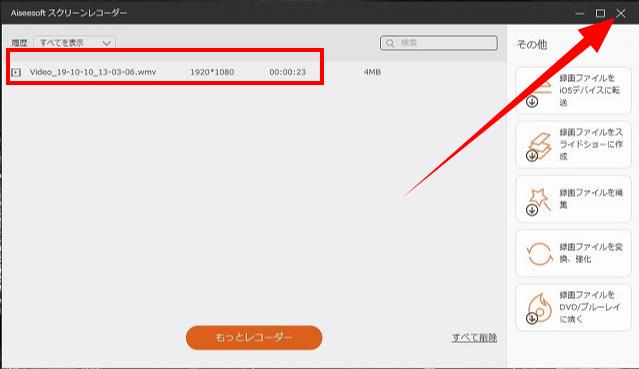Click the 00:00:23 duration value
This screenshot has width=639, height=369.
[287, 72]
